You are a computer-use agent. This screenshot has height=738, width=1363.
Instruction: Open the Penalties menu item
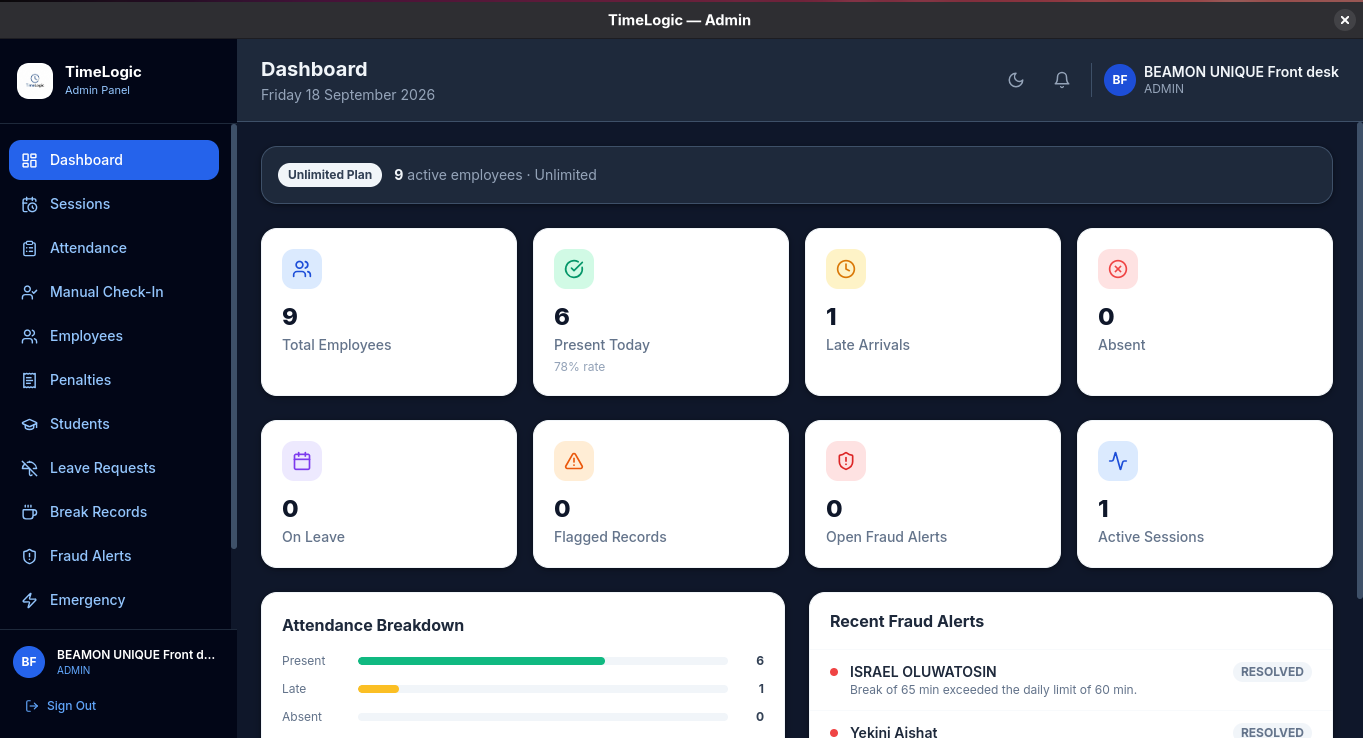point(114,380)
